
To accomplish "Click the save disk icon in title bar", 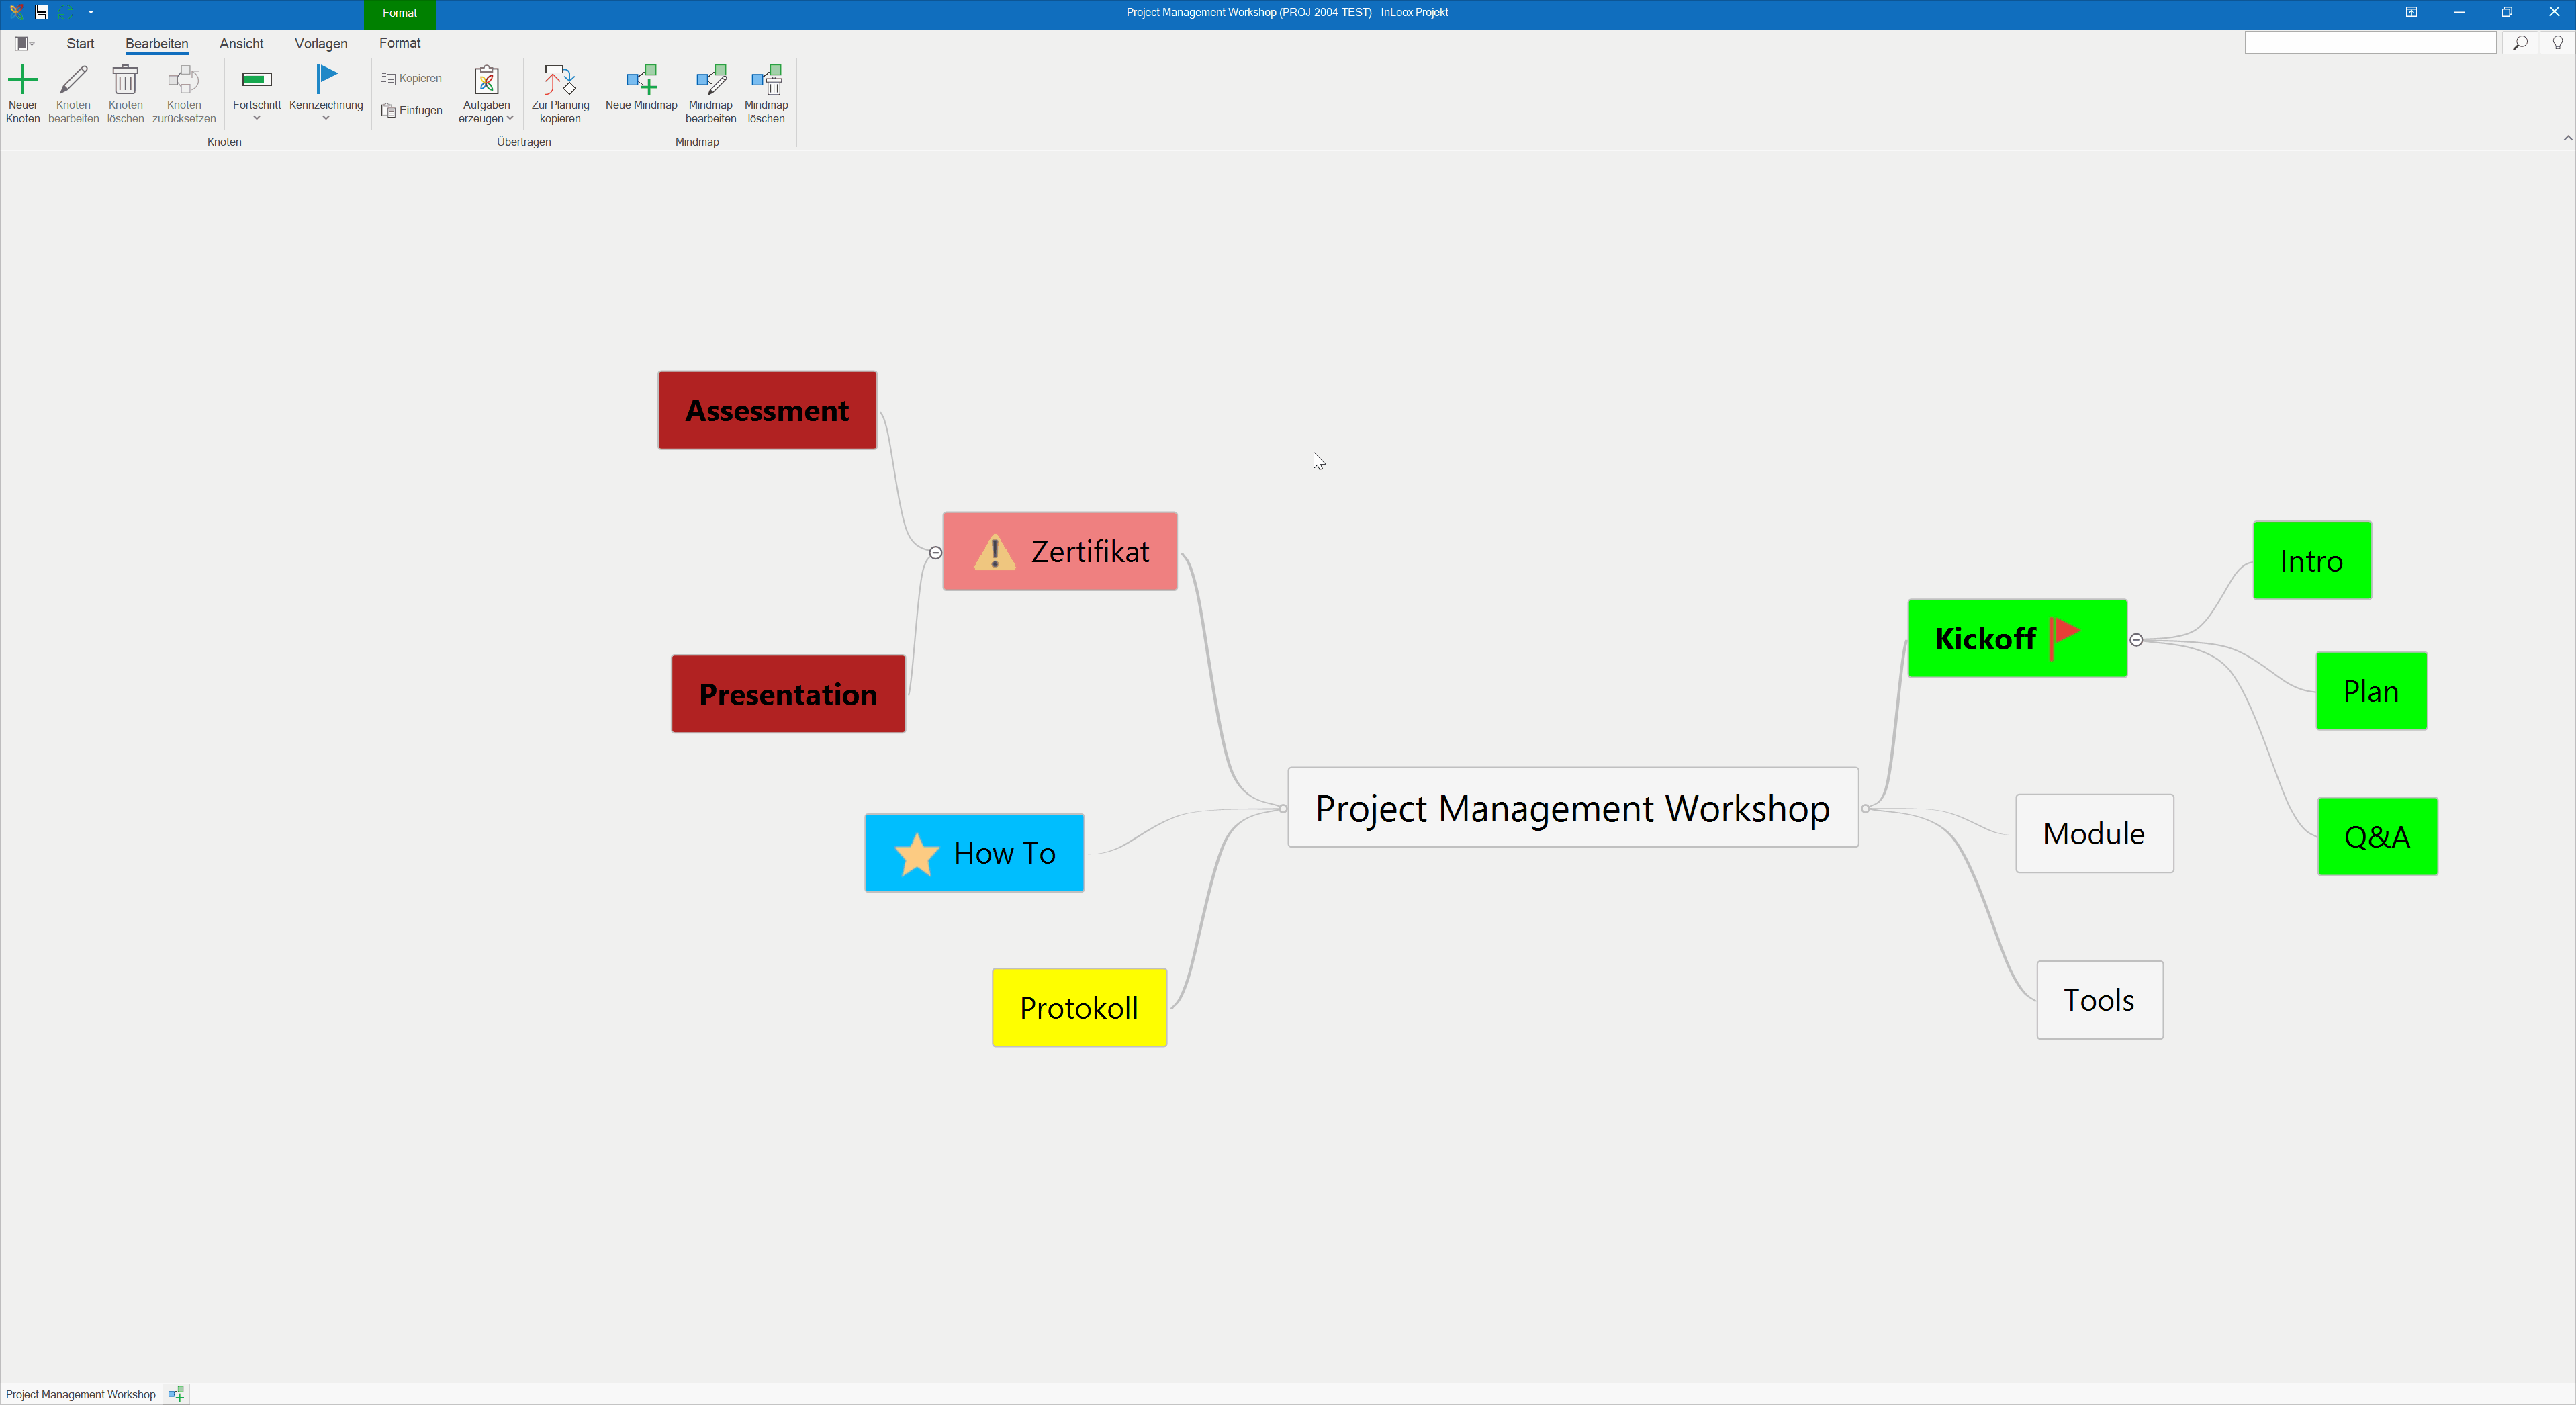I will coord(42,12).
